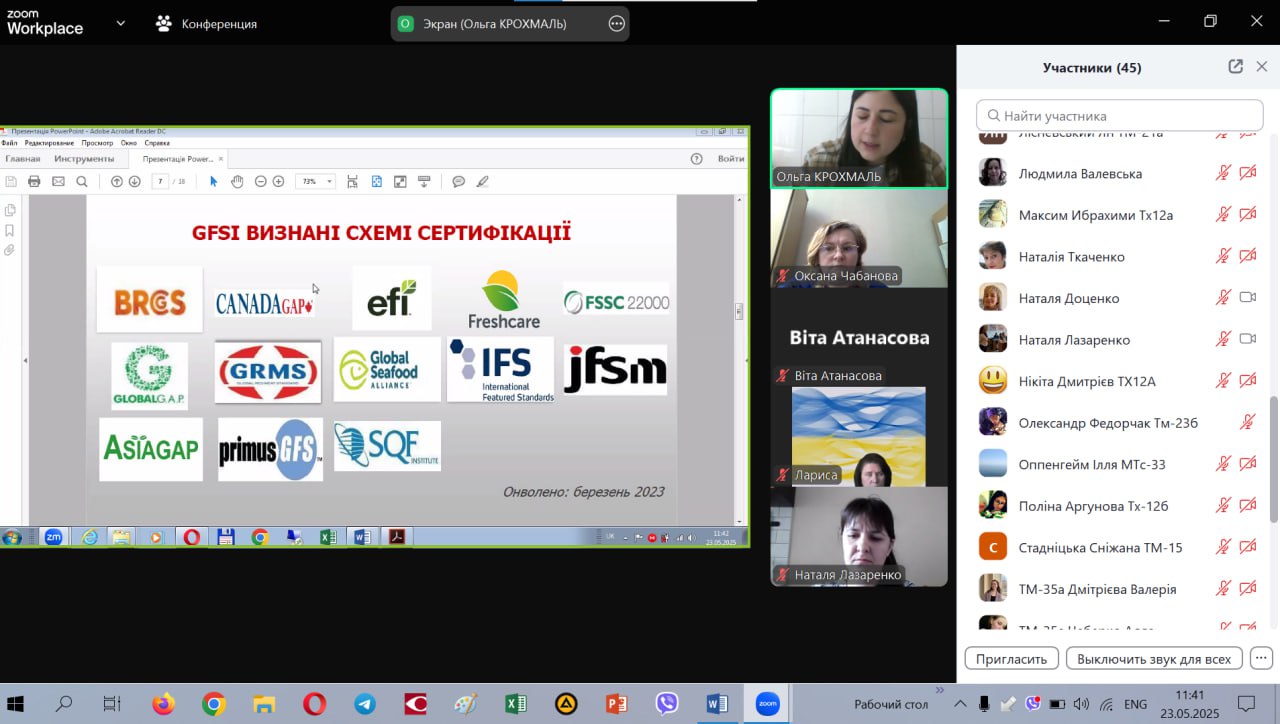Viewport: 1280px width, 724px height.
Task: Click the Acrobat help question icon
Action: click(697, 158)
